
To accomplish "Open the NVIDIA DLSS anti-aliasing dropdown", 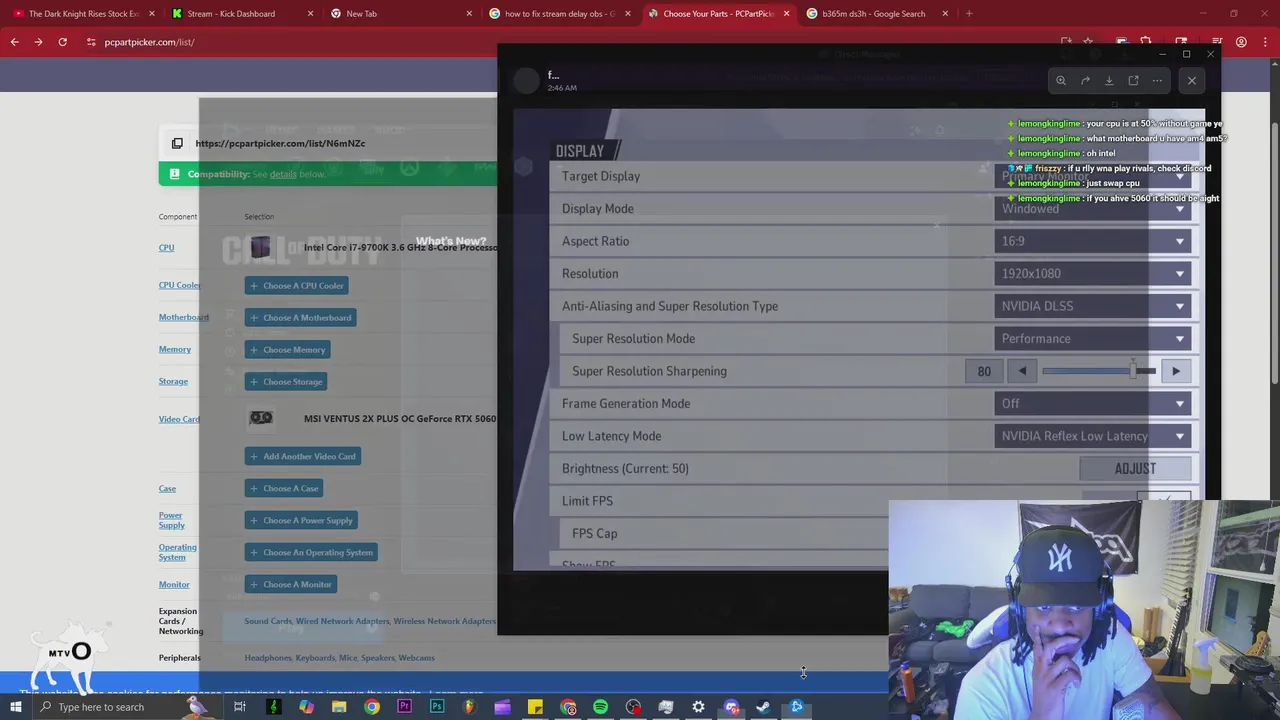I will coord(1093,306).
